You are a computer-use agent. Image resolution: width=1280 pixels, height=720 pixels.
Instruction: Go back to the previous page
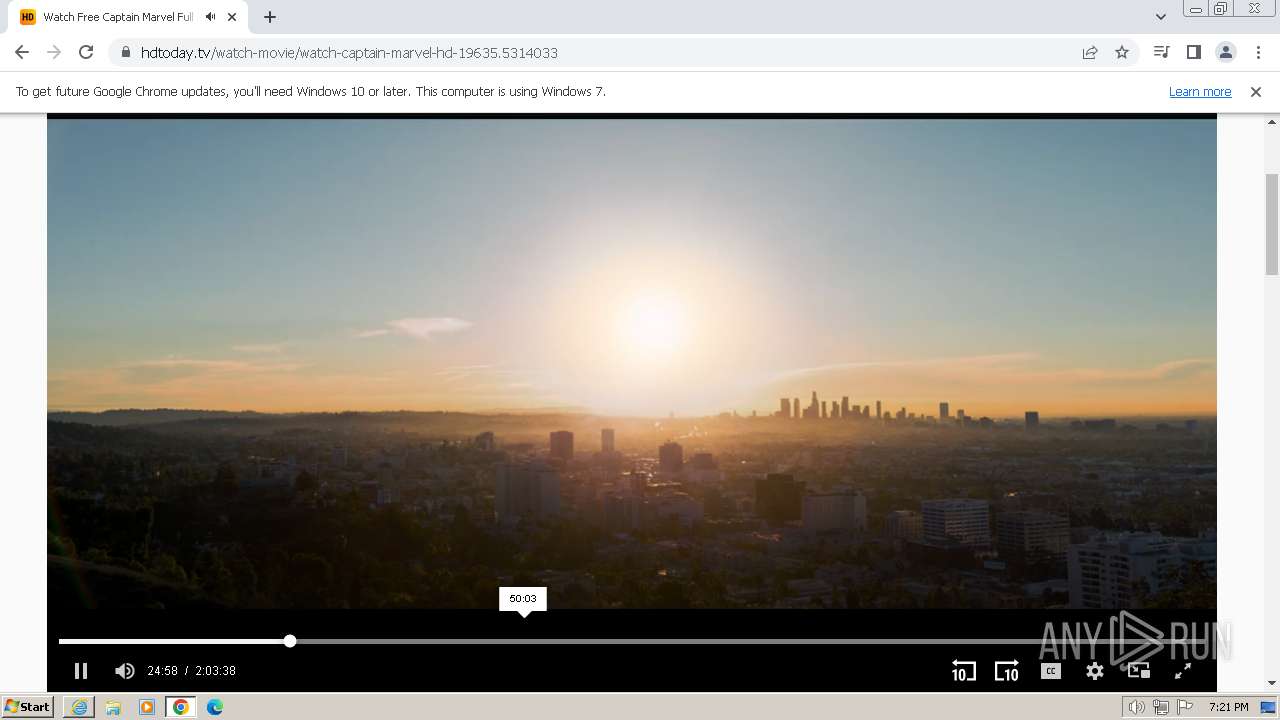[x=22, y=52]
